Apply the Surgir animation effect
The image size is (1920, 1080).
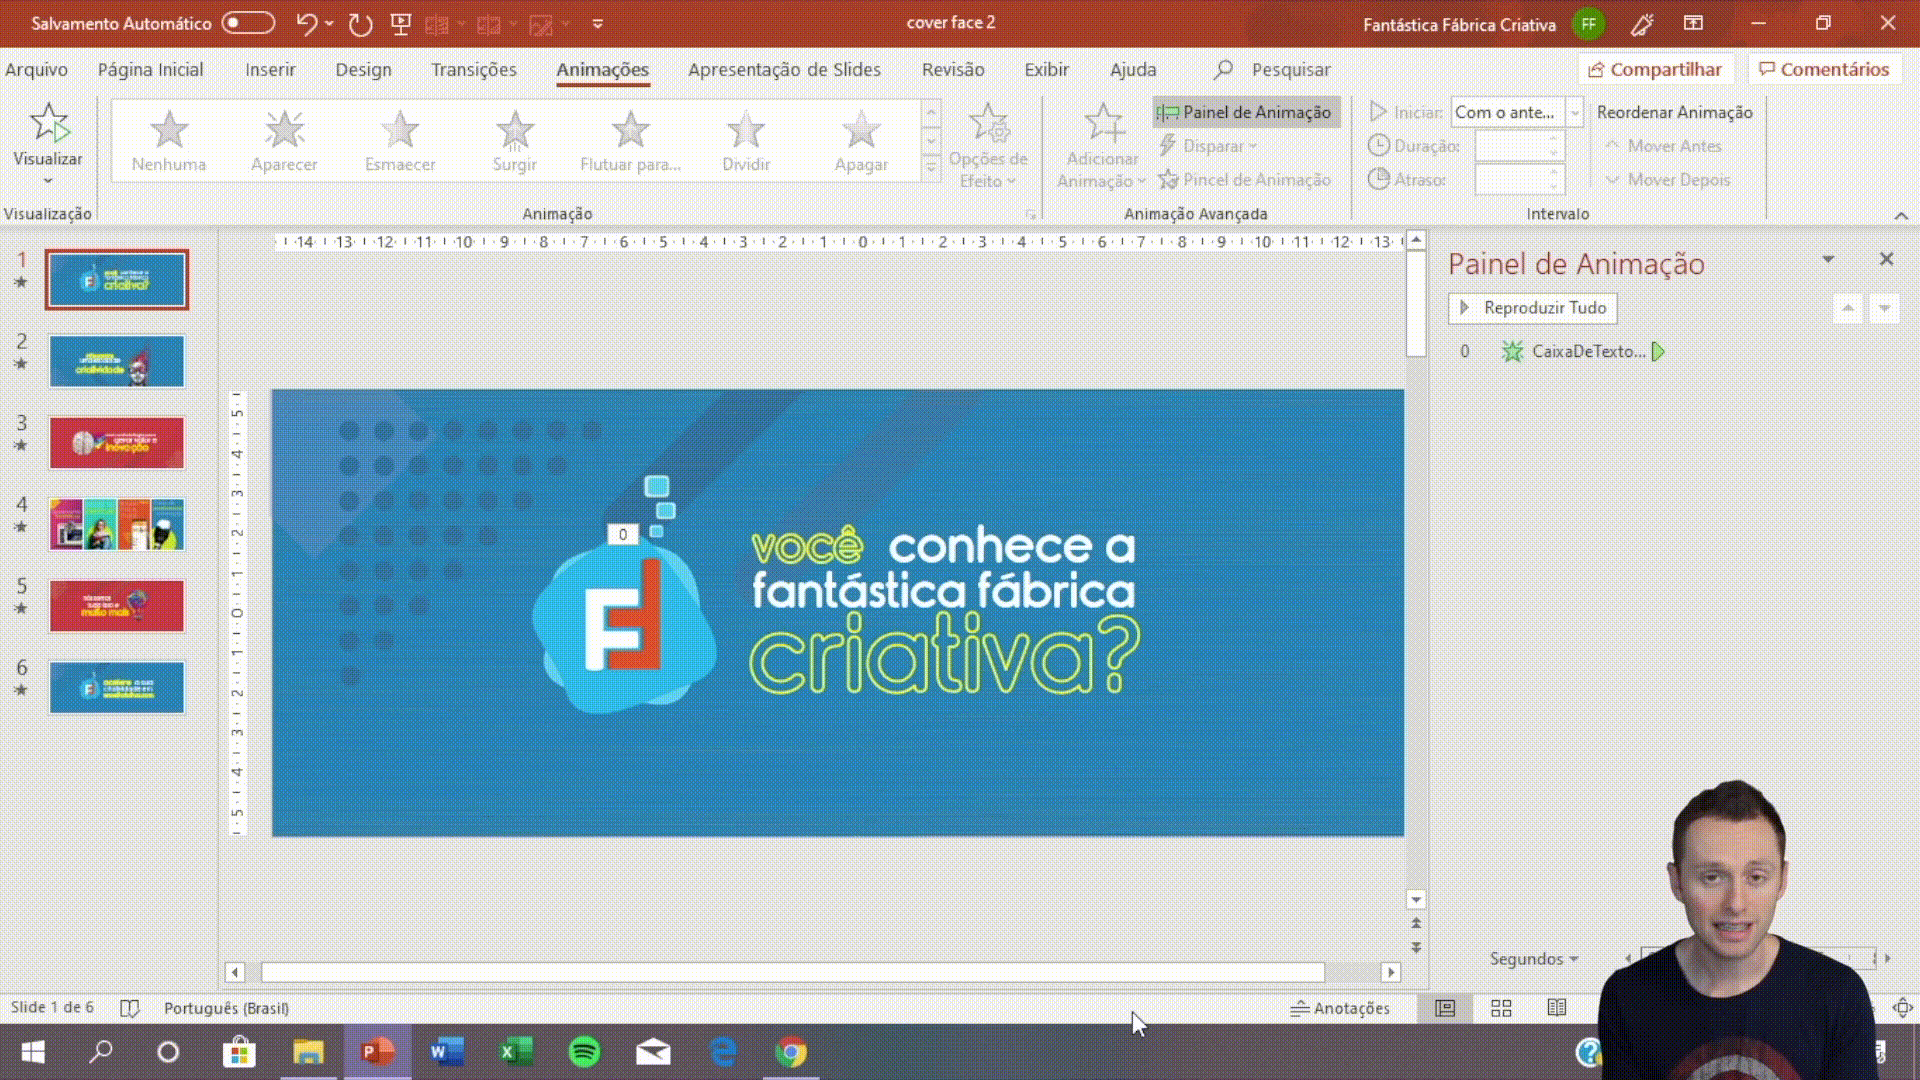click(x=515, y=141)
